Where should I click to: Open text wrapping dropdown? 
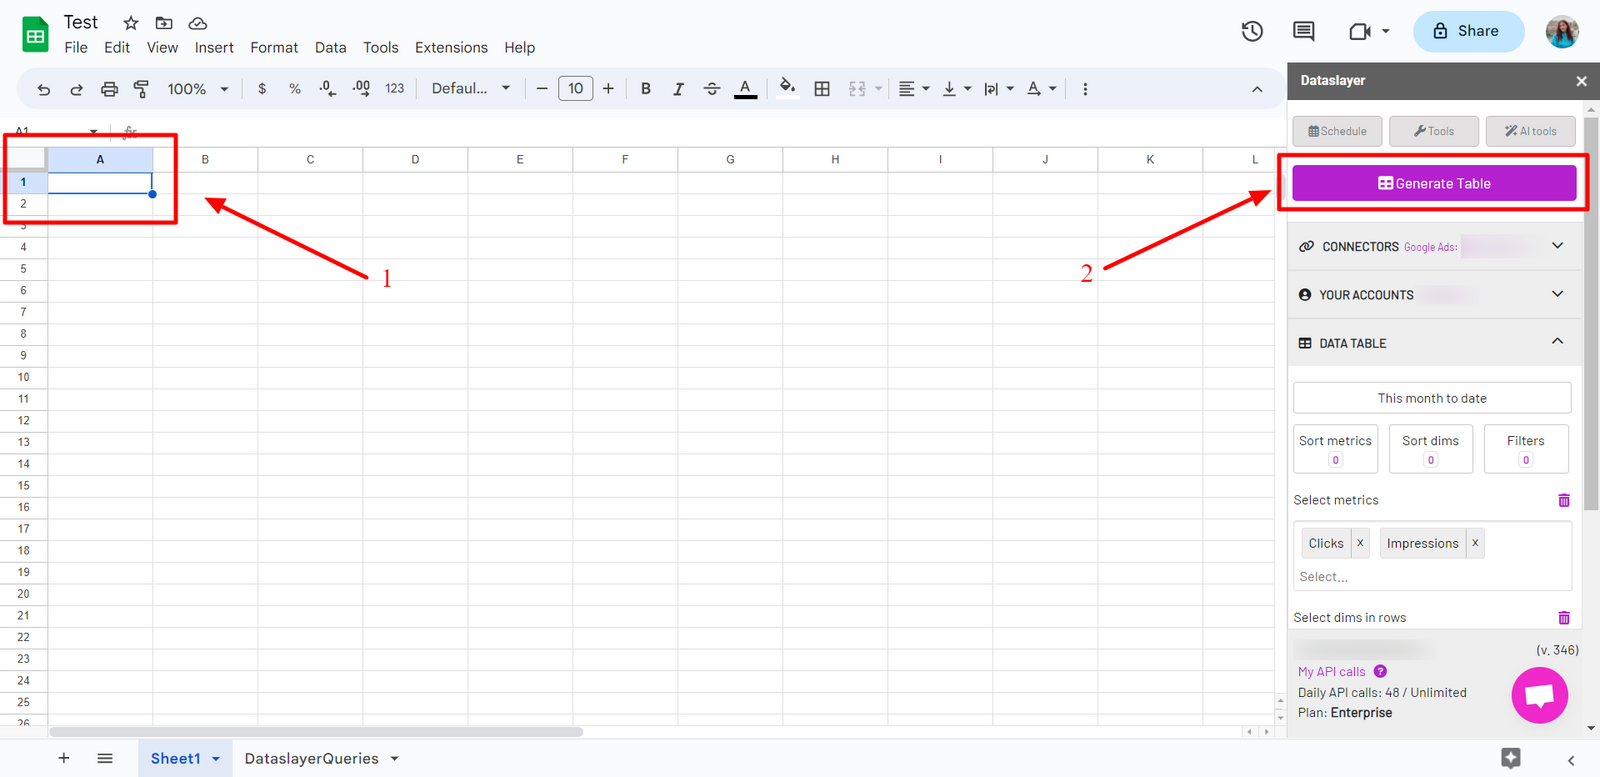coord(998,89)
